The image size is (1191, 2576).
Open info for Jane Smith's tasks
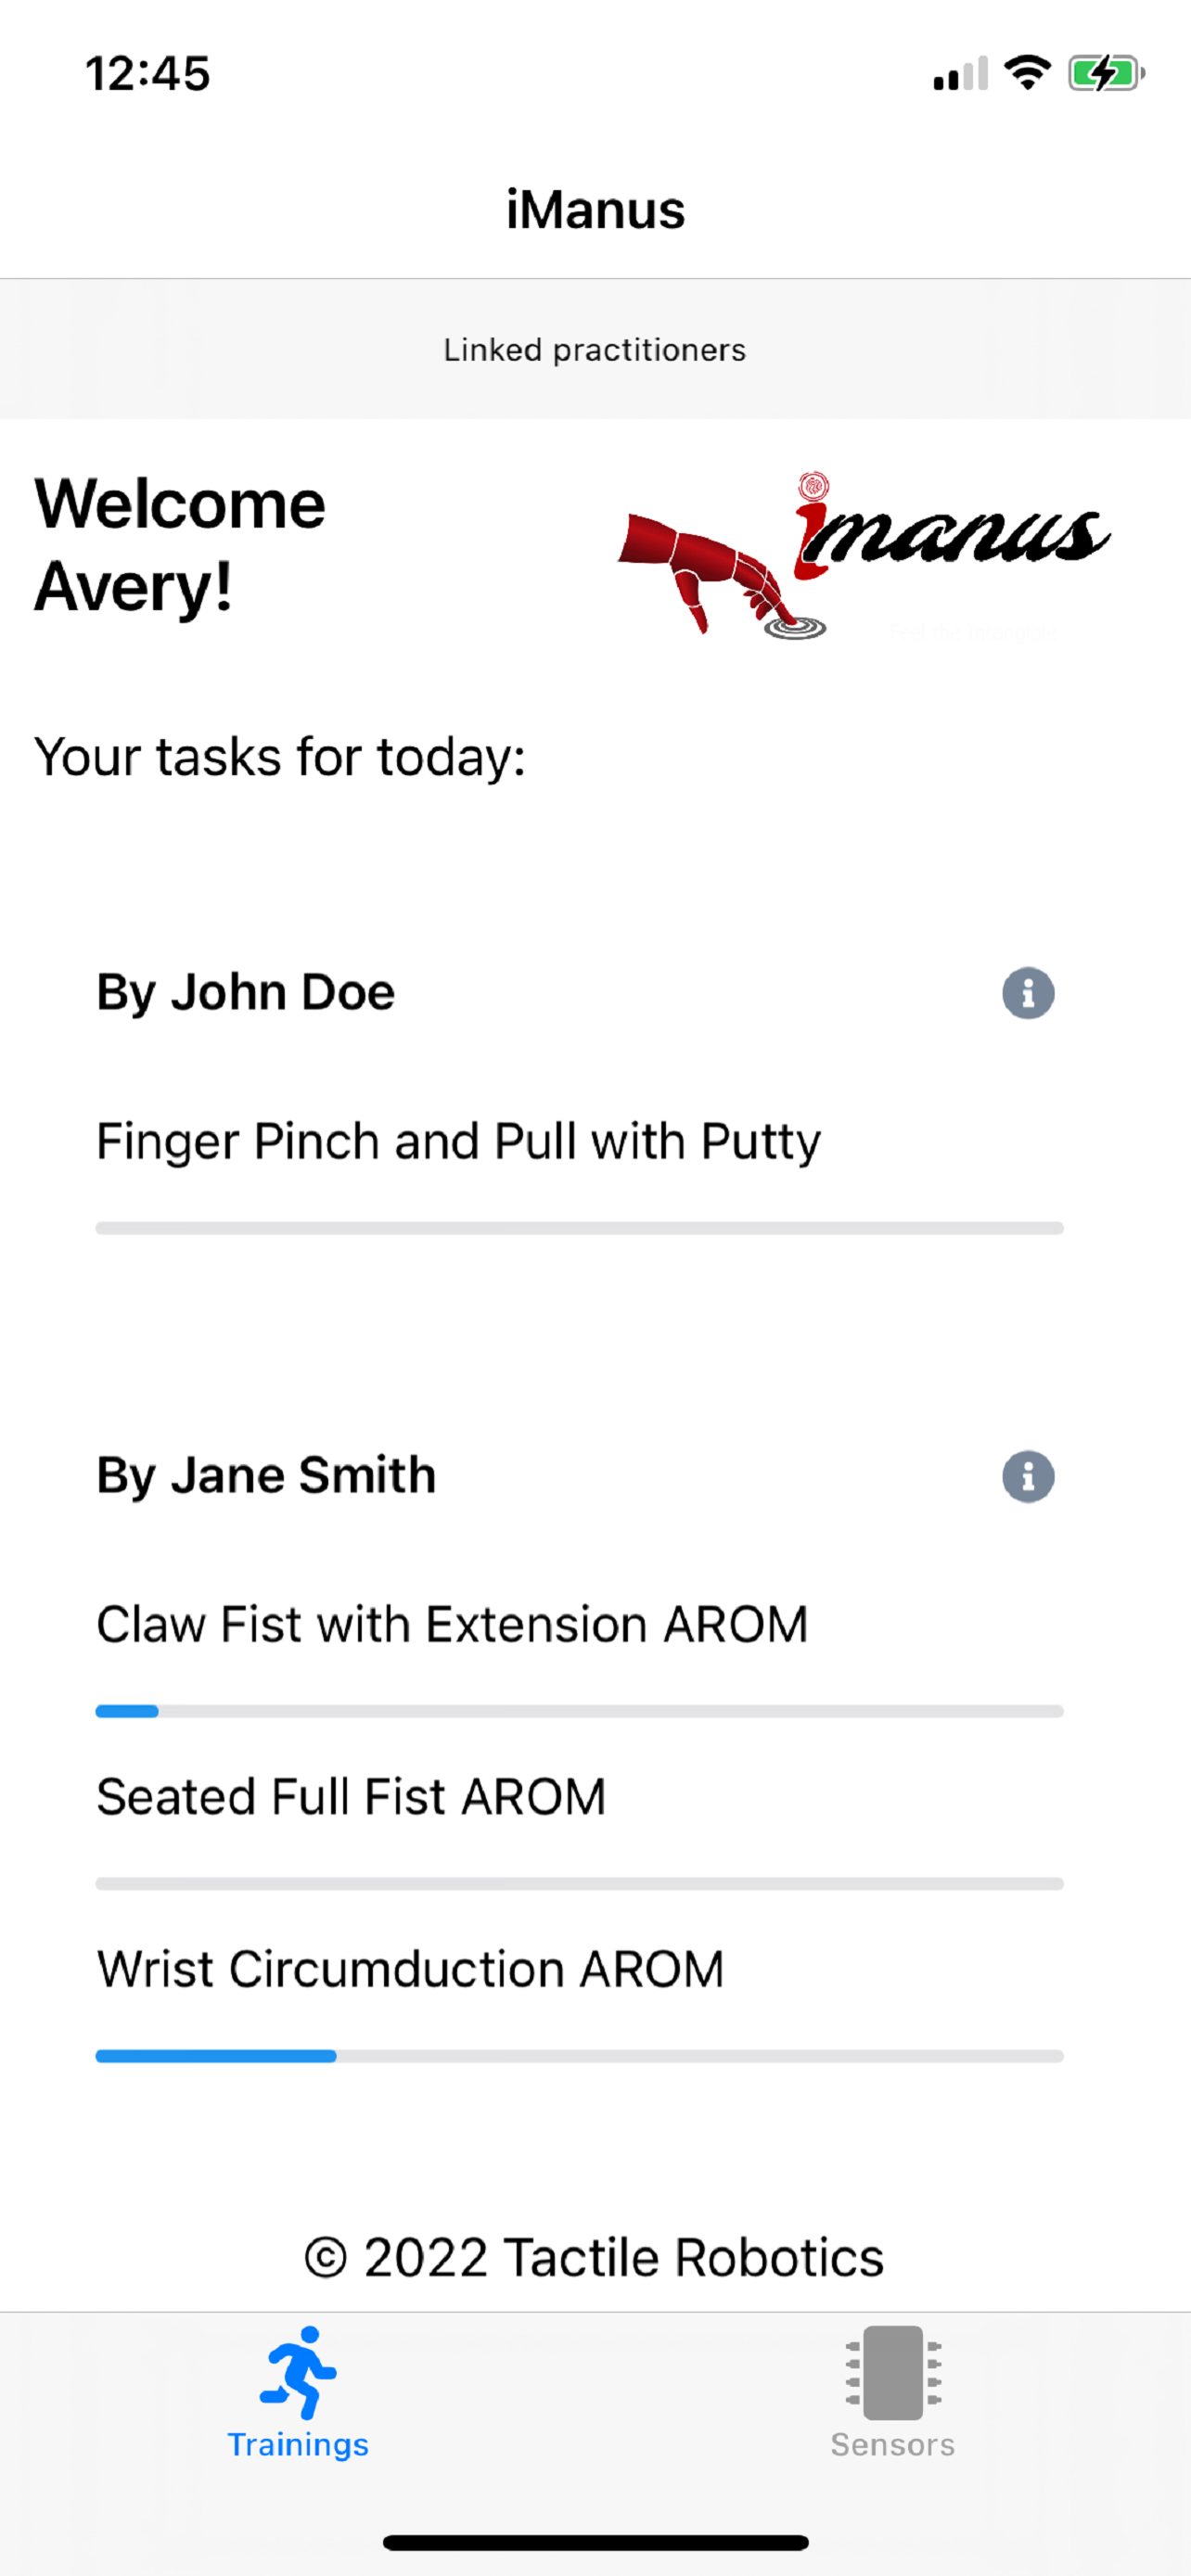coord(1027,1476)
